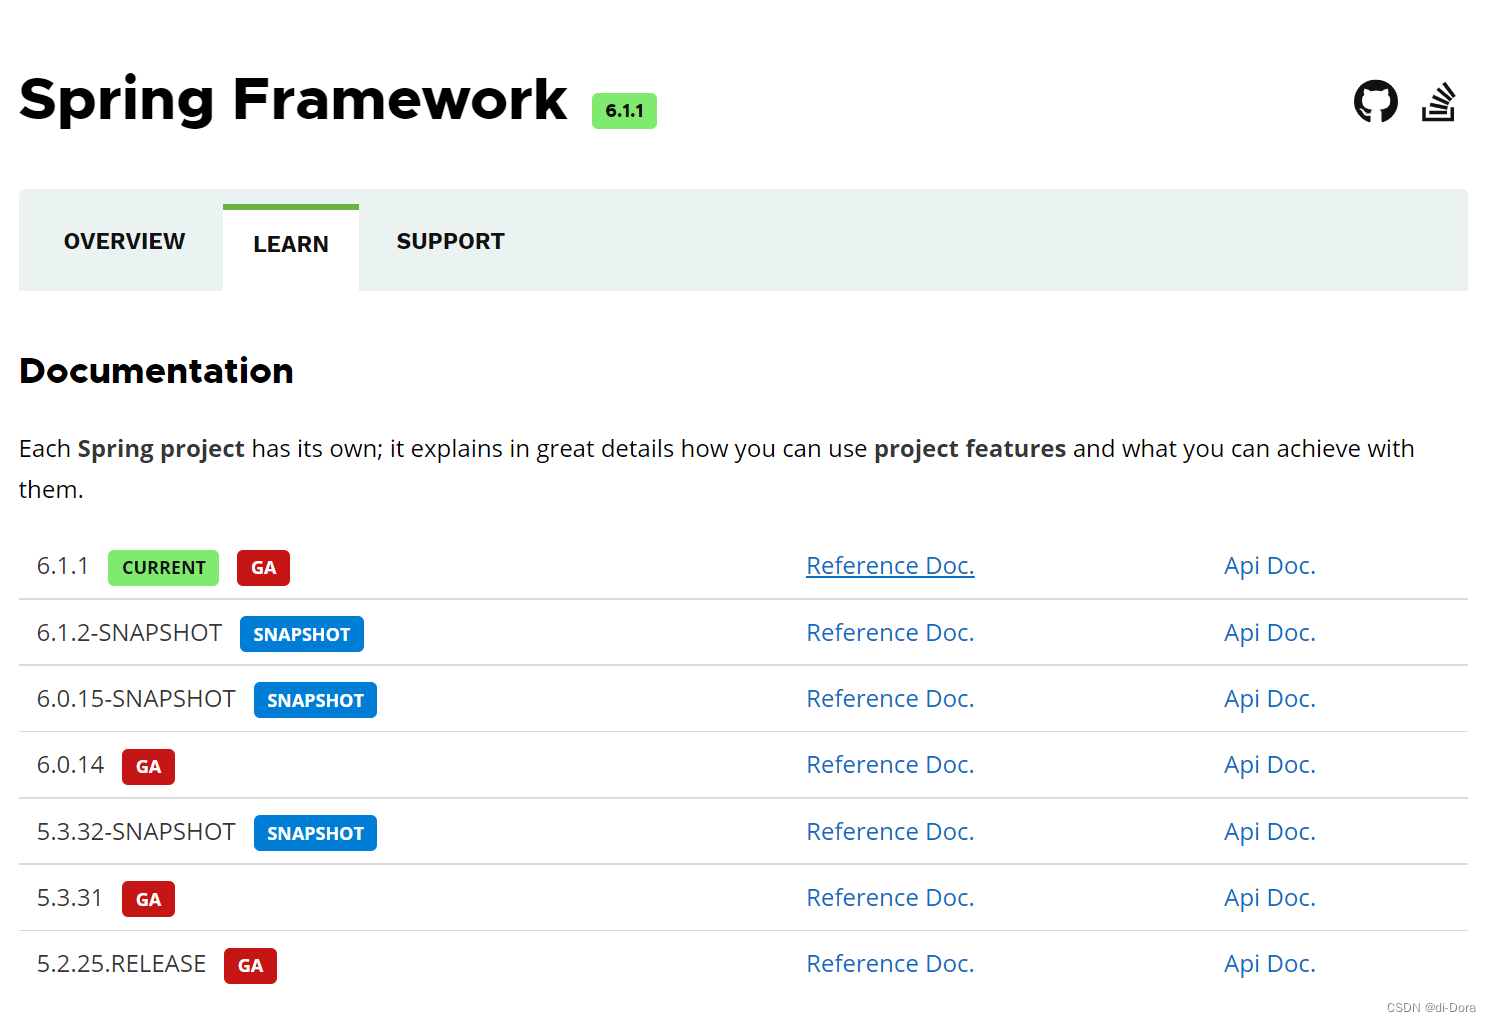Open Api Doc. for 6.1.2-SNAPSHOT
Screen dimensions: 1491x1022
click(x=1269, y=633)
